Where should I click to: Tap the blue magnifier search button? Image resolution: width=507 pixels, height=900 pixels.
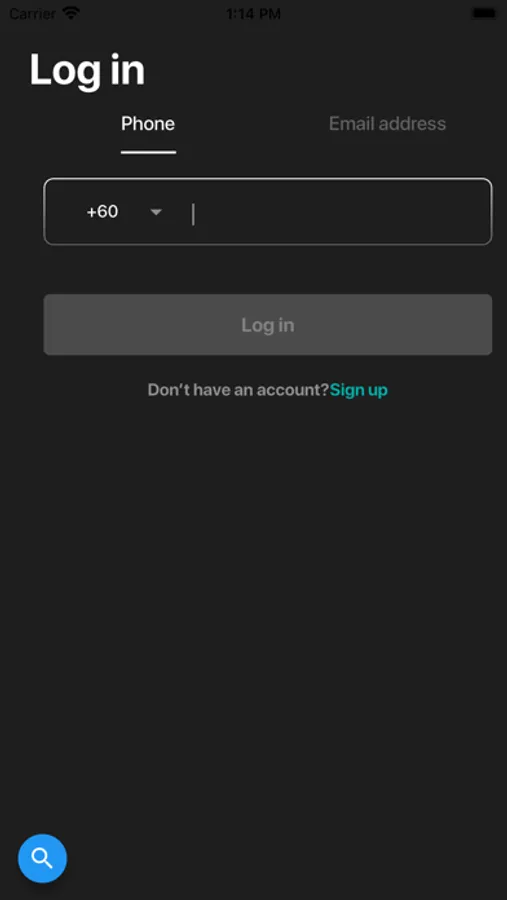click(42, 858)
